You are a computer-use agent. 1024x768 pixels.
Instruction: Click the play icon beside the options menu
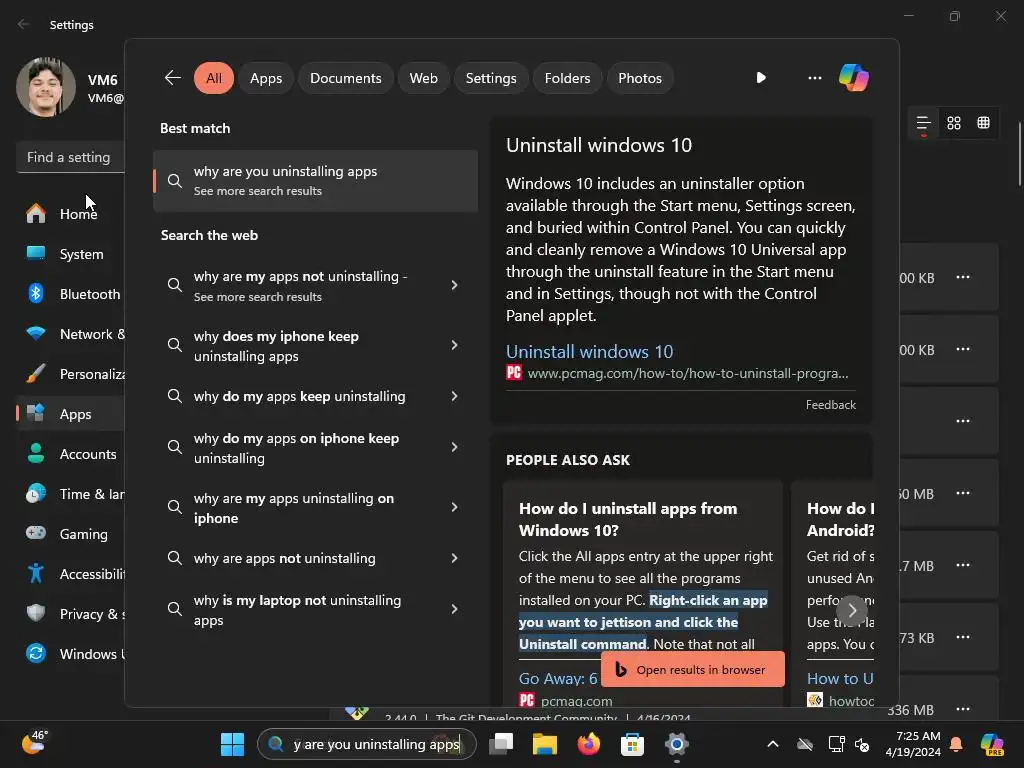point(761,78)
